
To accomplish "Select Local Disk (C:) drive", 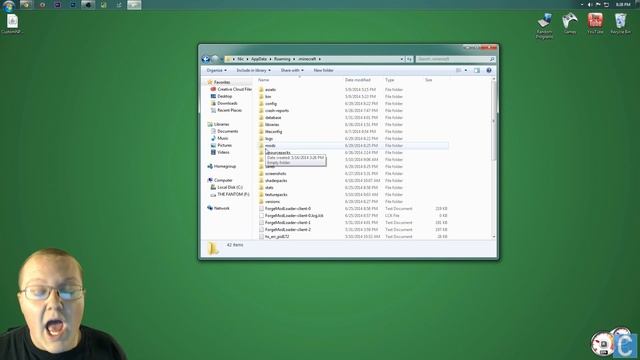I will tap(227, 187).
